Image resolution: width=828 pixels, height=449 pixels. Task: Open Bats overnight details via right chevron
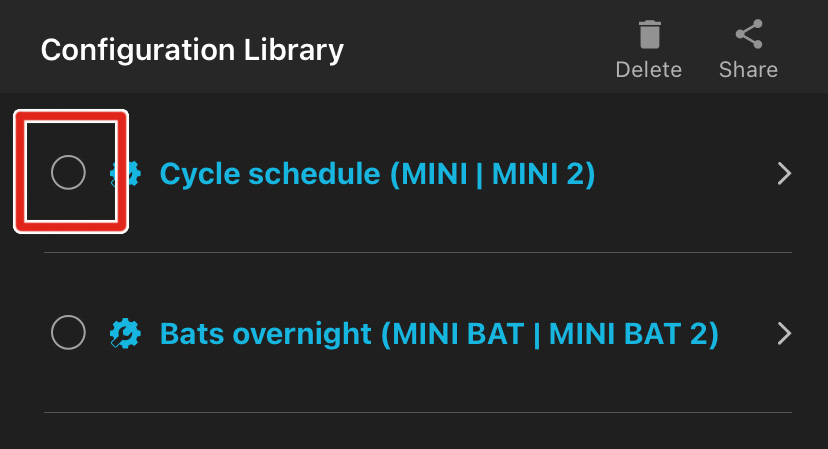click(x=785, y=333)
